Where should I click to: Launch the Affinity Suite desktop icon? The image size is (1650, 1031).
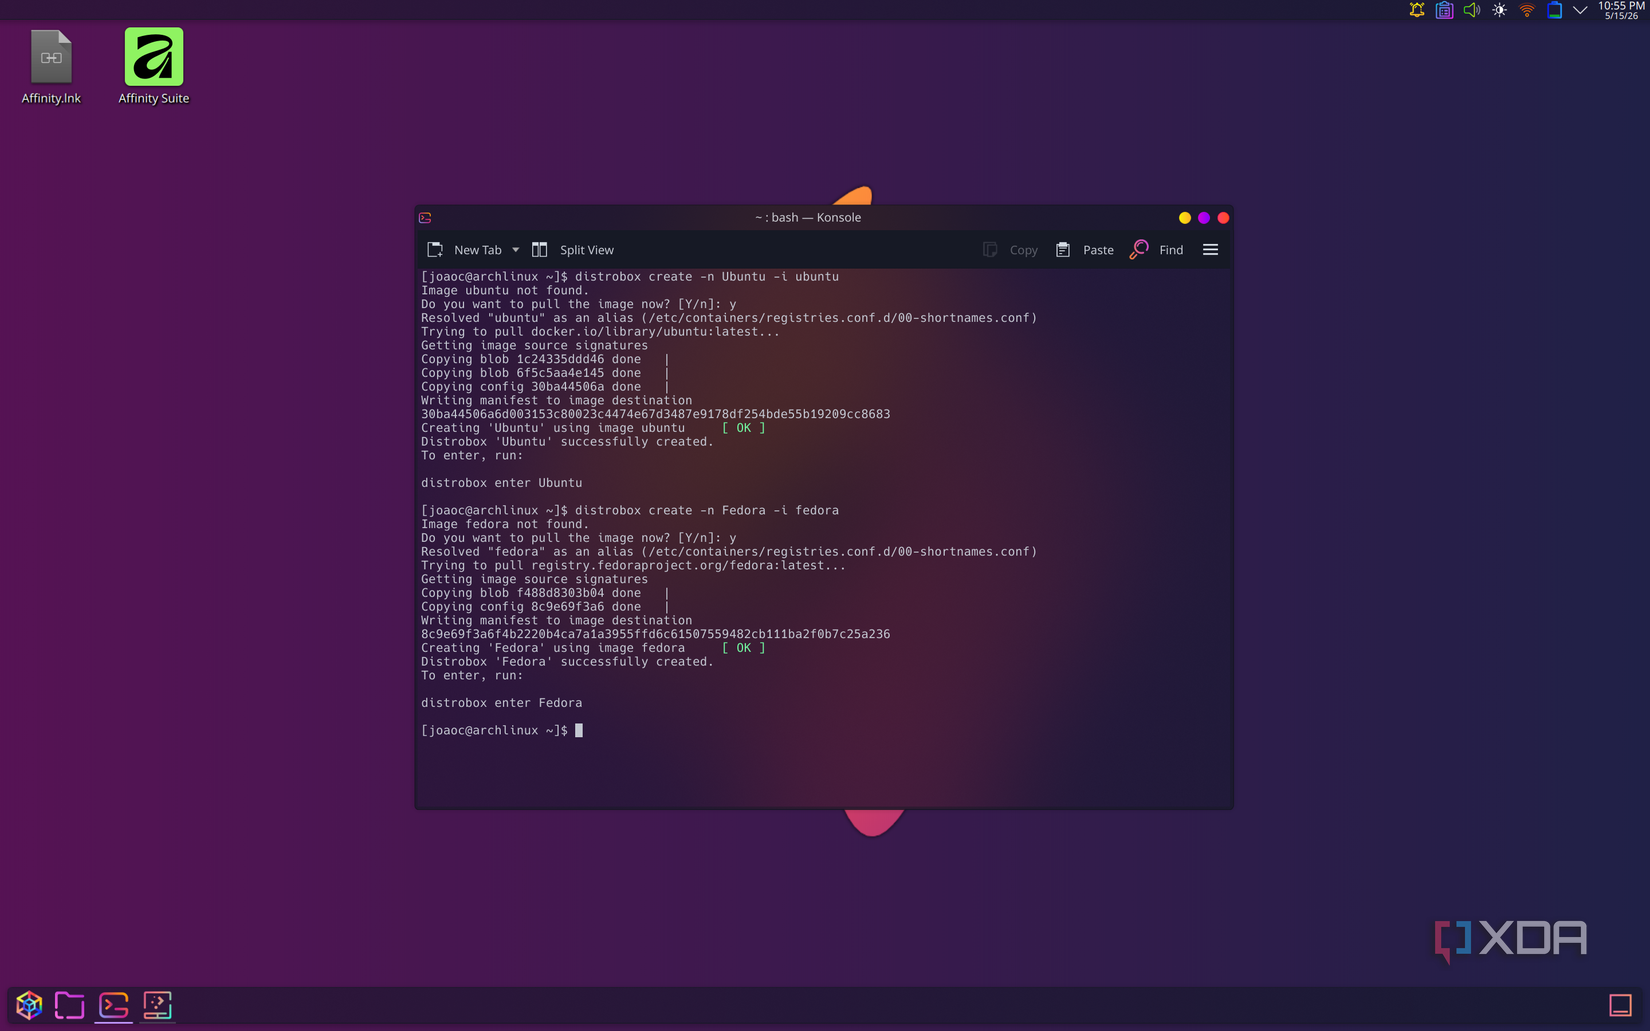(x=154, y=67)
